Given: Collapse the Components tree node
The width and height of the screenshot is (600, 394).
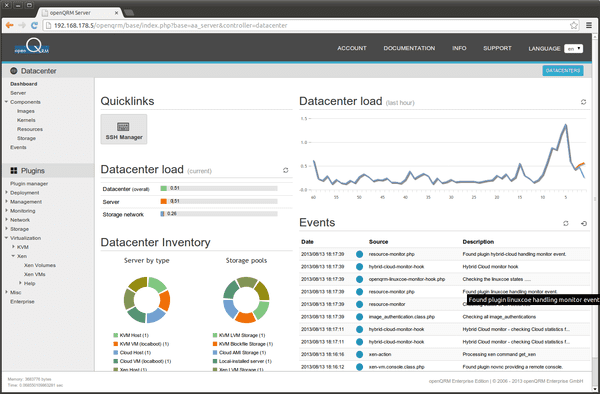Looking at the screenshot, I should (x=6, y=102).
